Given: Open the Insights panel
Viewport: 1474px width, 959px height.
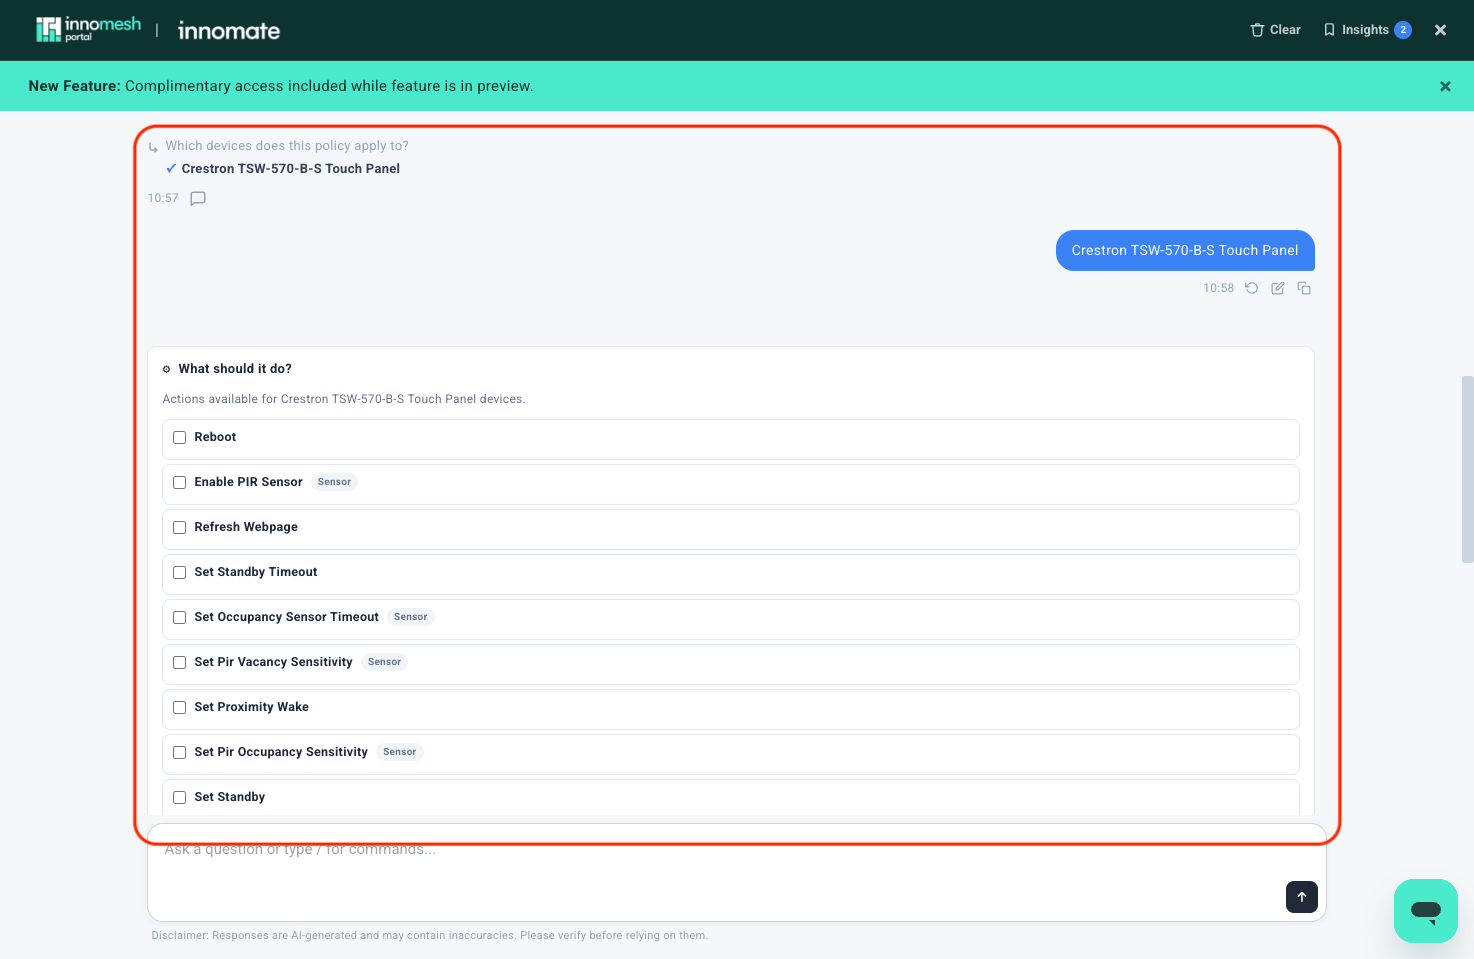Looking at the screenshot, I should (x=1366, y=30).
